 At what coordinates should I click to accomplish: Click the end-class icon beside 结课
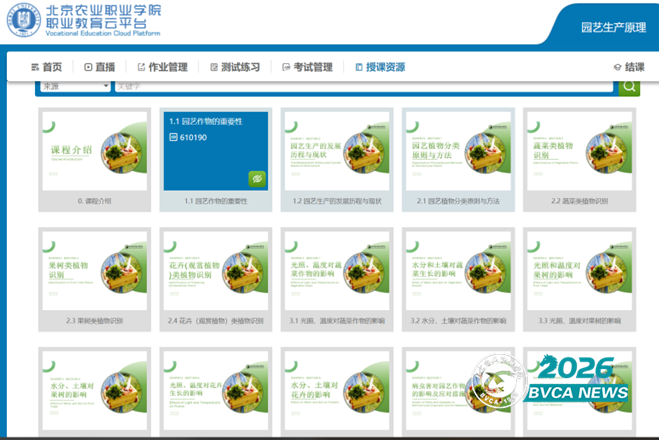617,67
